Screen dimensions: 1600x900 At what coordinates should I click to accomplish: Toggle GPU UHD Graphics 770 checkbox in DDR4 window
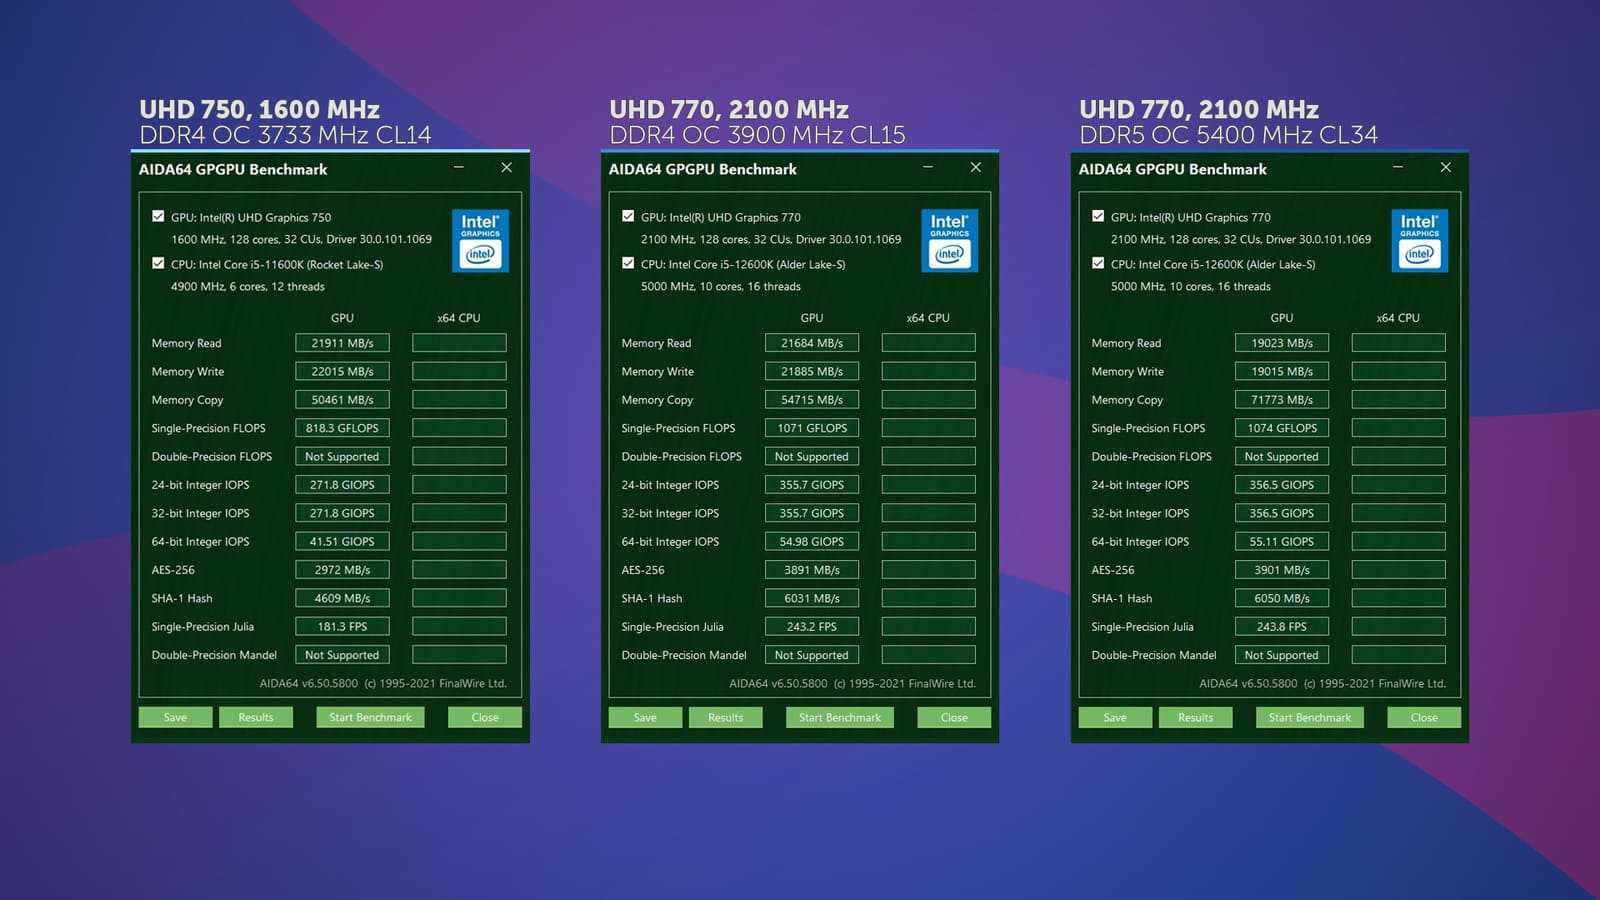pyautogui.click(x=628, y=216)
